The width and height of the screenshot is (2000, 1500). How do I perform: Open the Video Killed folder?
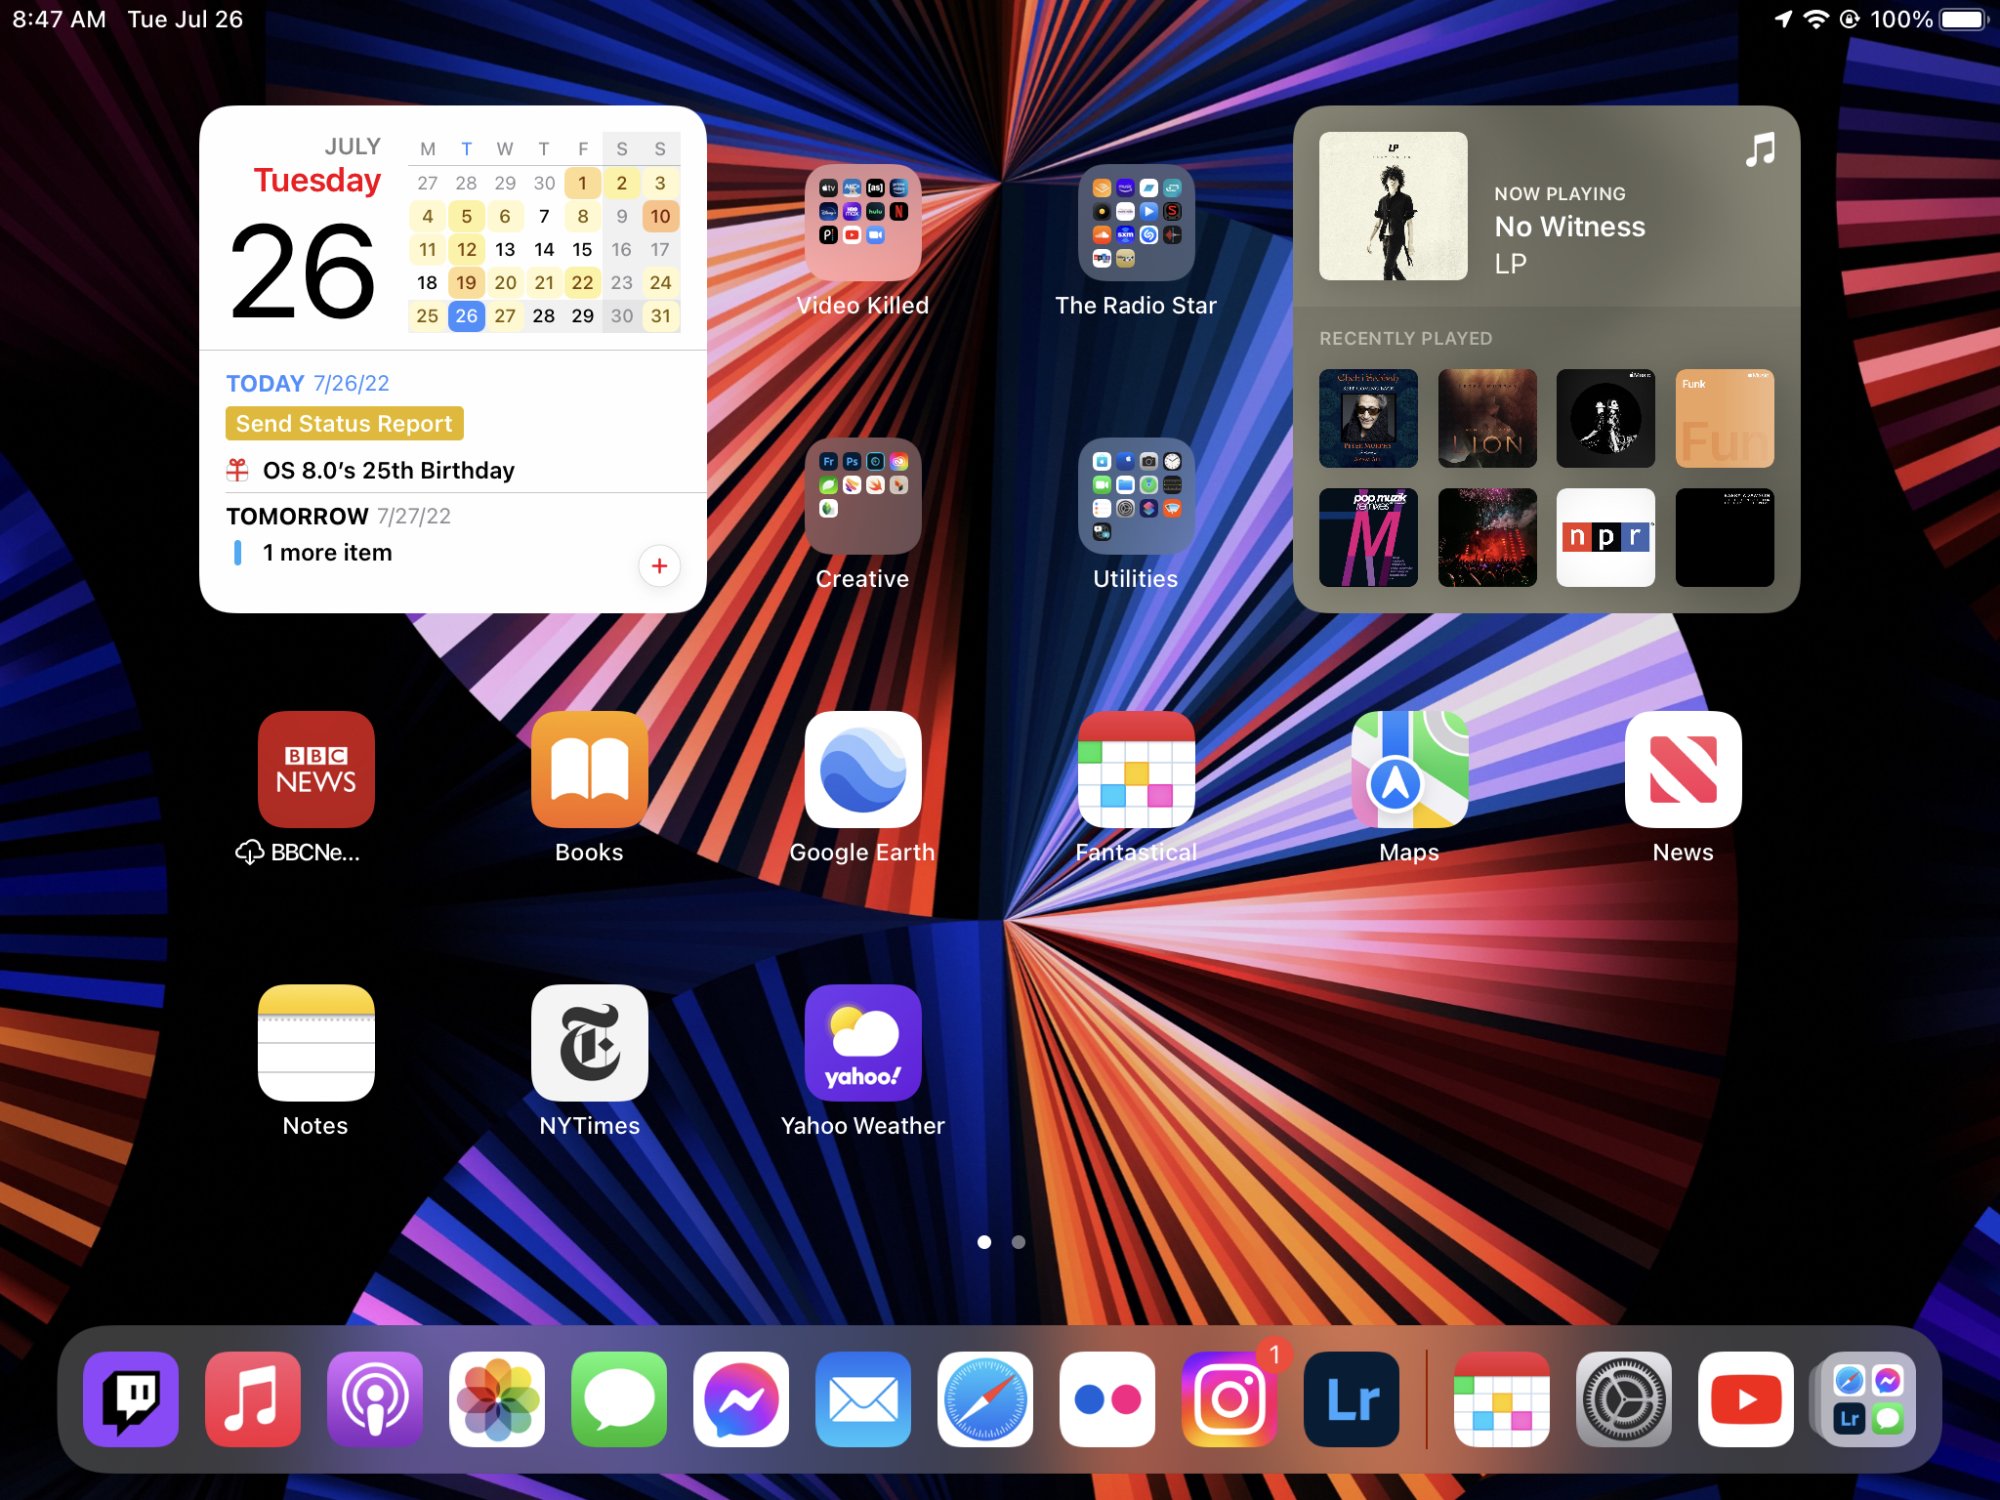tap(862, 223)
